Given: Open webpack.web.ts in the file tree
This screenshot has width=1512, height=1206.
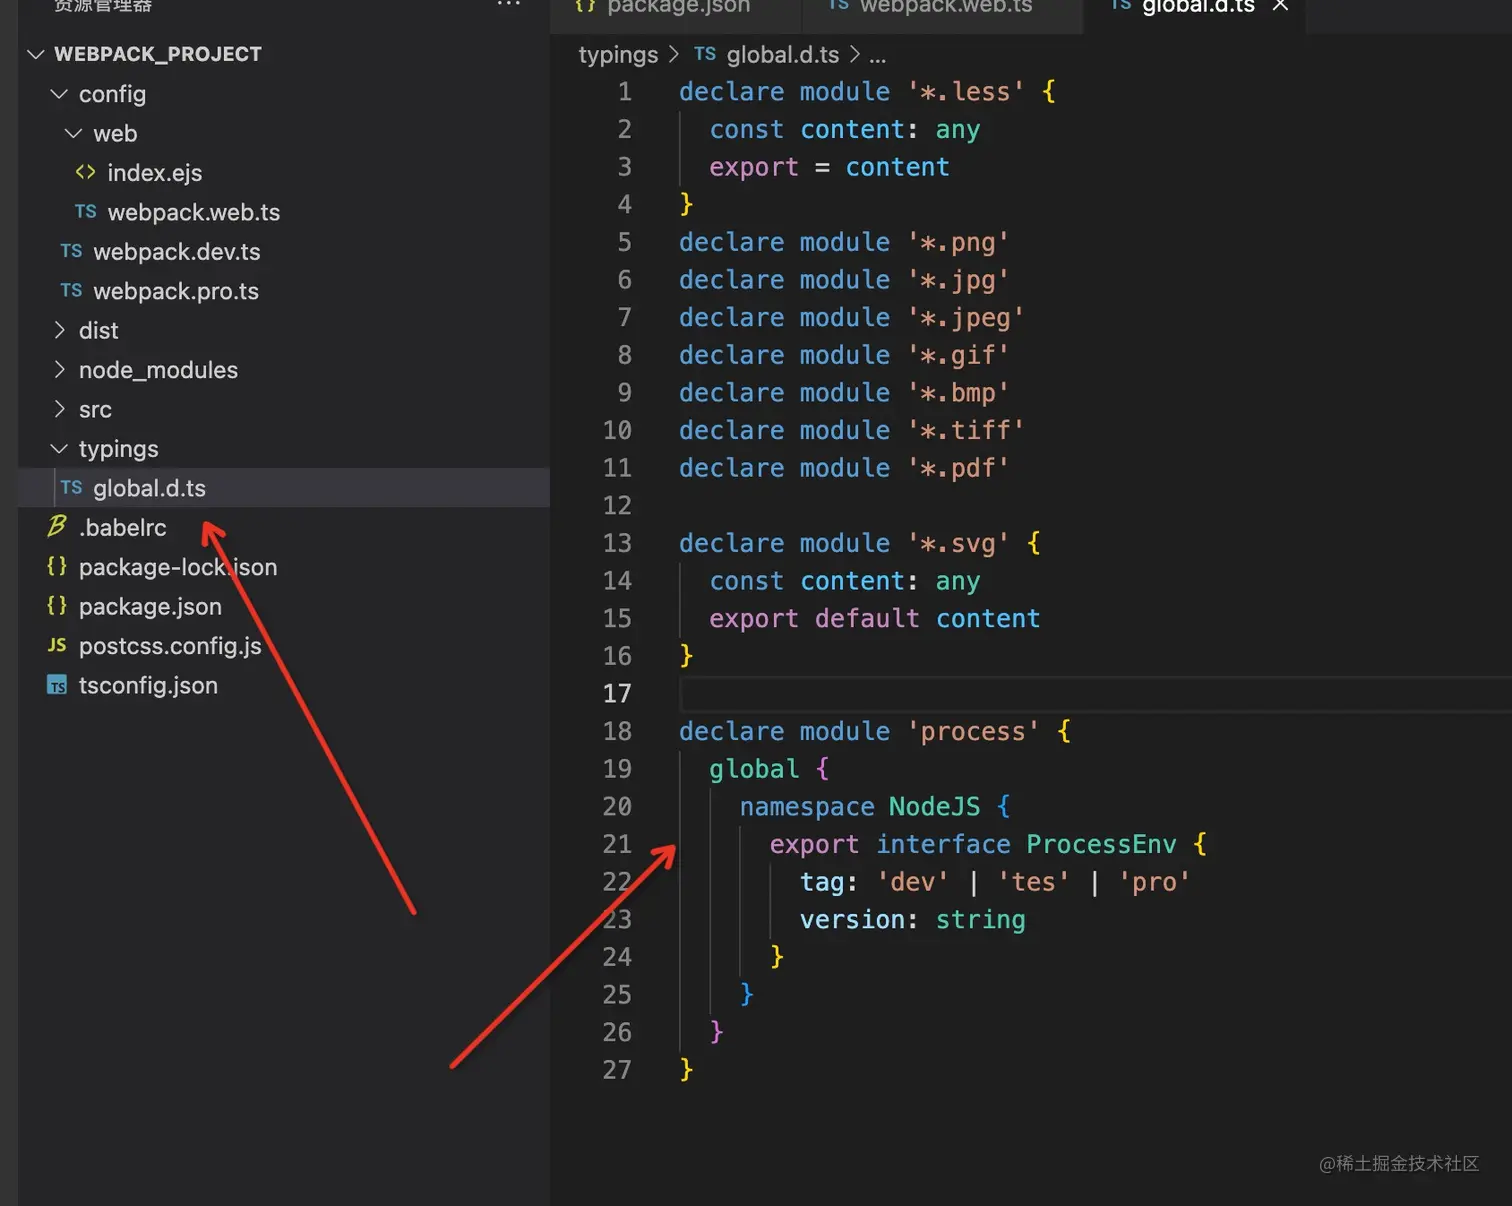Looking at the screenshot, I should pyautogui.click(x=194, y=212).
